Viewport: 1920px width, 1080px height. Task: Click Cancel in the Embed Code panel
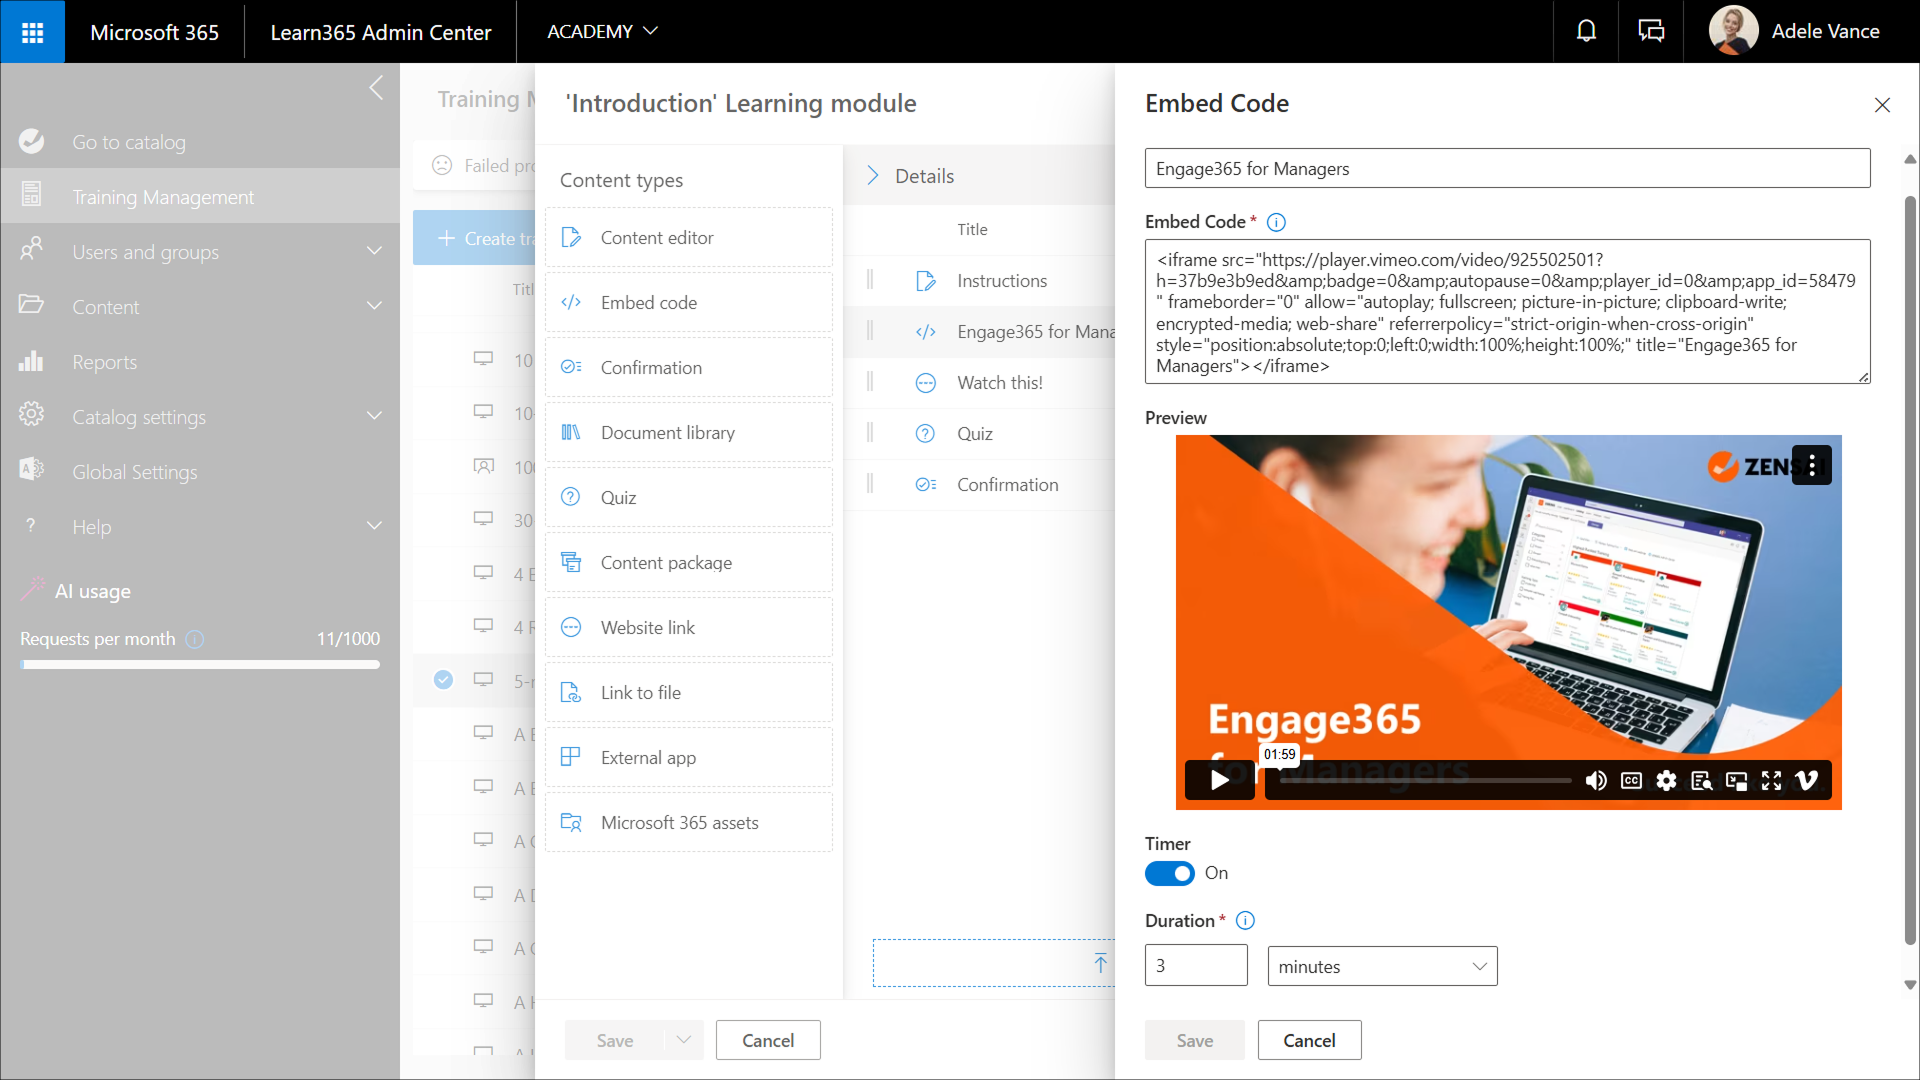[1309, 1040]
